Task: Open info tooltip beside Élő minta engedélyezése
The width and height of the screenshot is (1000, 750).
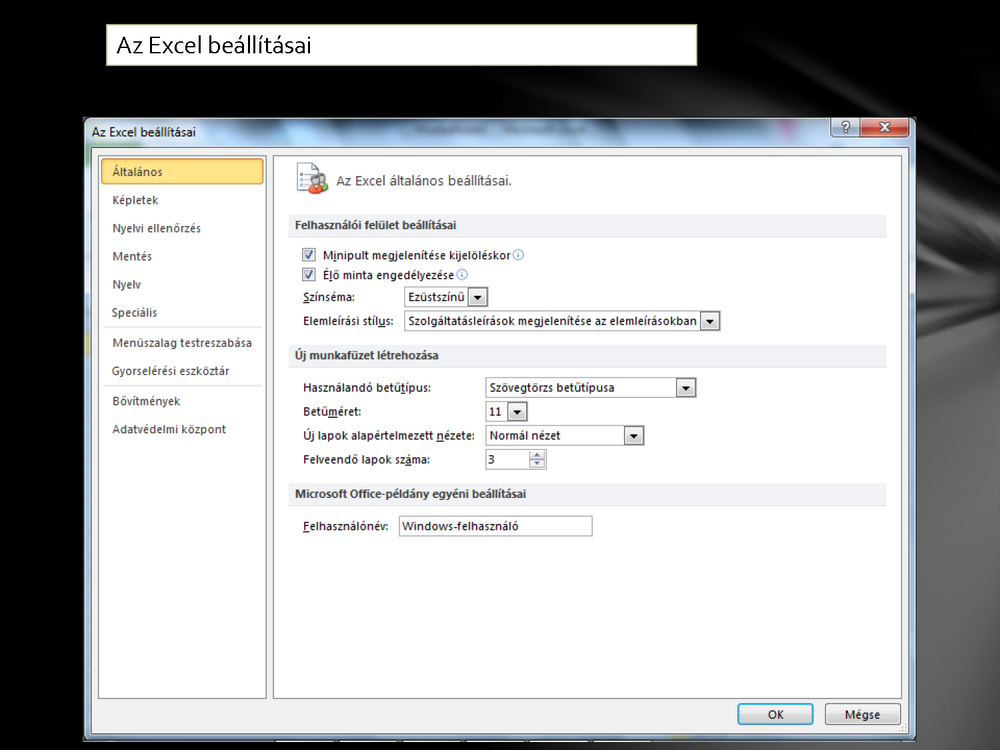Action: (x=462, y=275)
